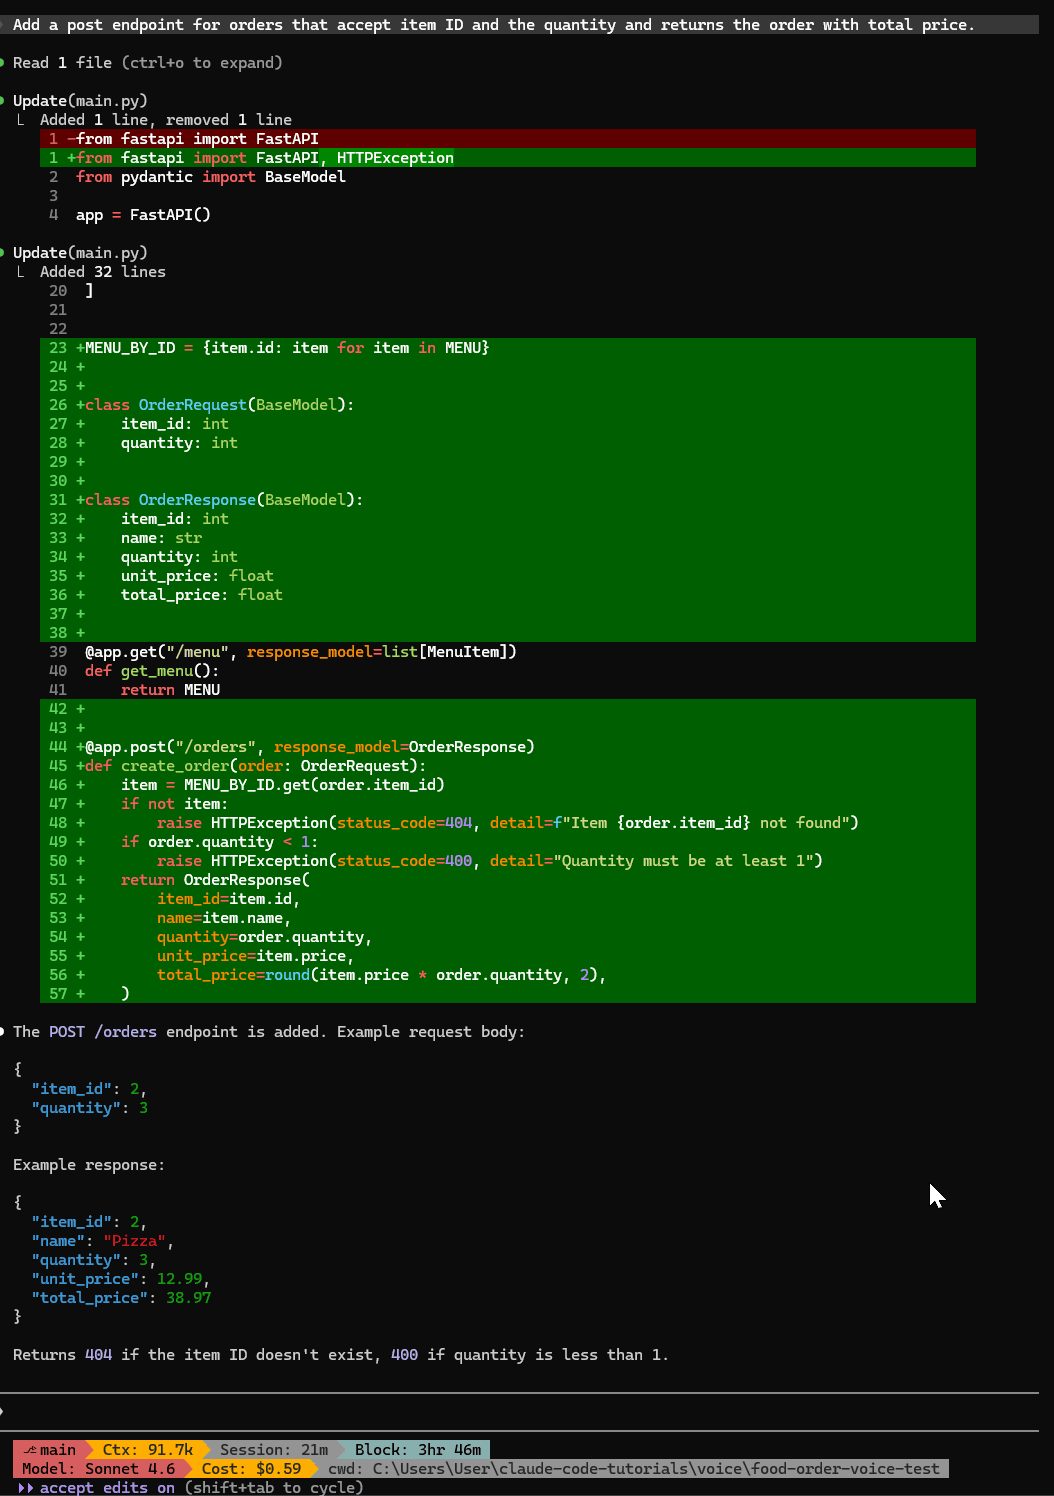1054x1496 pixels.
Task: Click the prompt chevron in the input line
Action: (3, 1411)
